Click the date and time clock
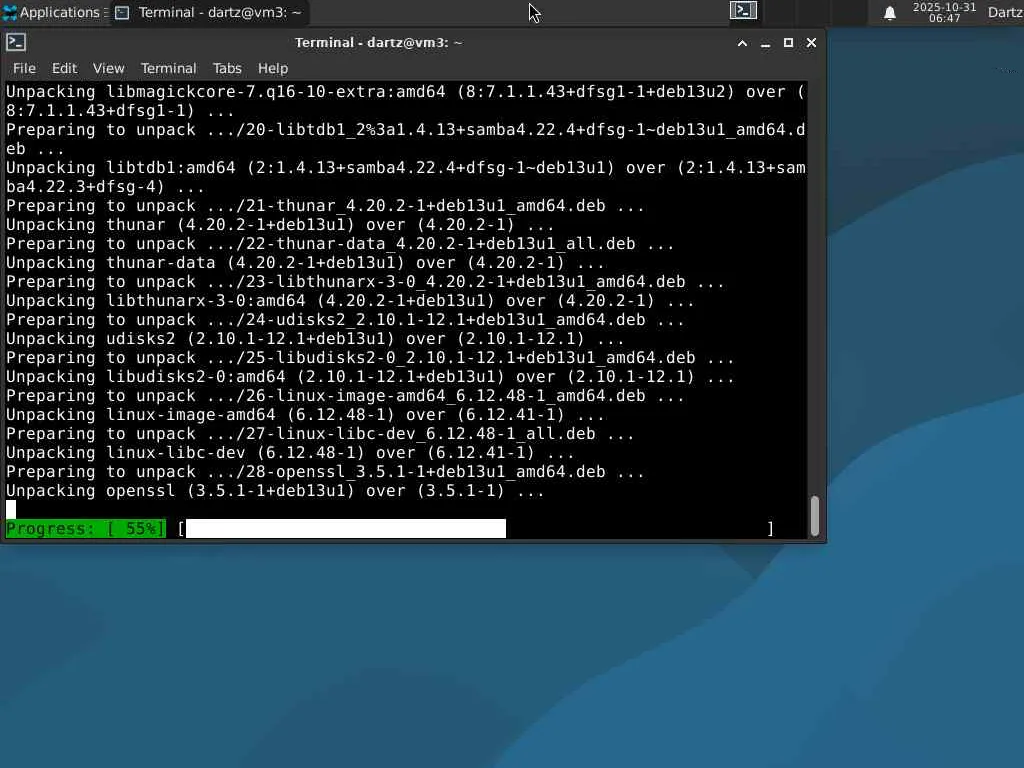The height and width of the screenshot is (768, 1024). click(x=944, y=12)
